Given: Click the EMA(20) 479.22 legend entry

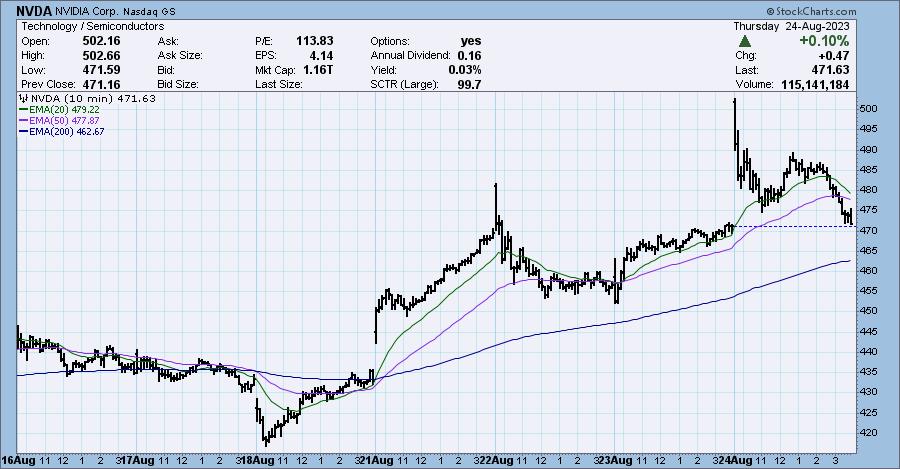Looking at the screenshot, I should [x=60, y=109].
